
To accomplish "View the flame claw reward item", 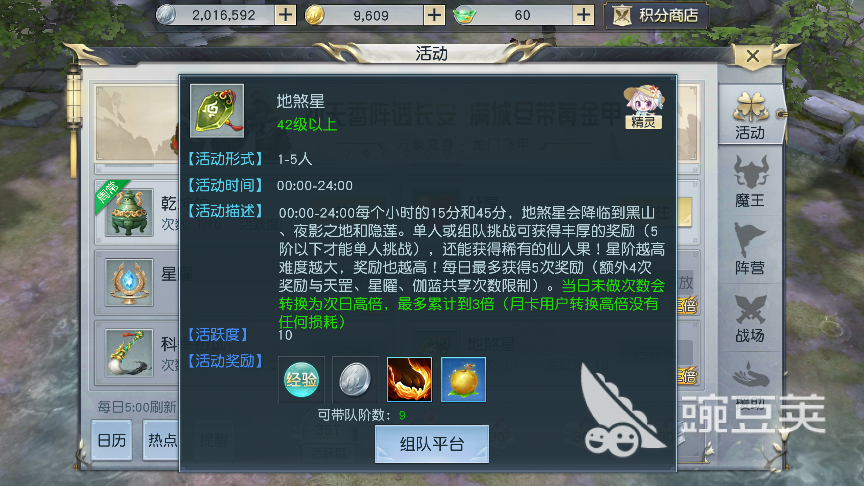I will click(x=409, y=379).
